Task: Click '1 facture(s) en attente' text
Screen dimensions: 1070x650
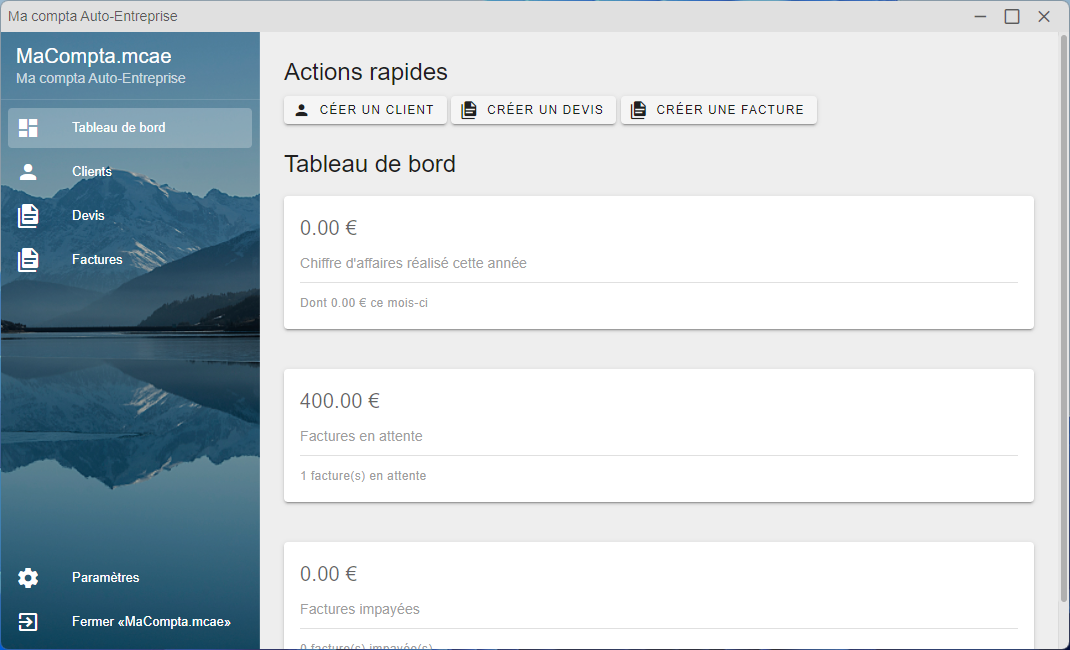Action: [x=363, y=476]
